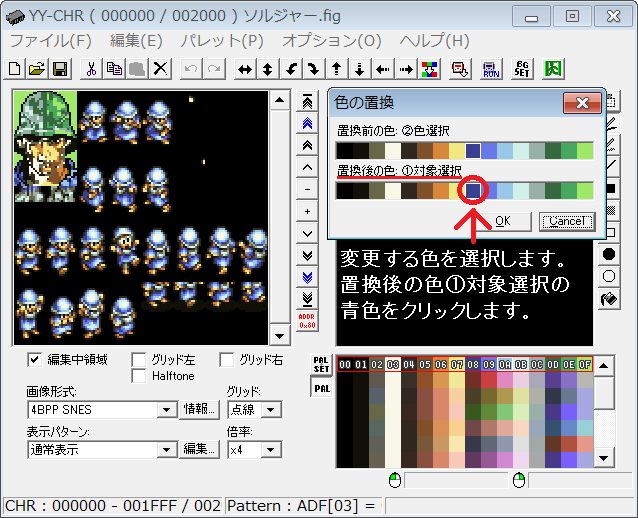Click the blue double-chevron up address icon
This screenshot has width=638, height=518.
pos(307,123)
